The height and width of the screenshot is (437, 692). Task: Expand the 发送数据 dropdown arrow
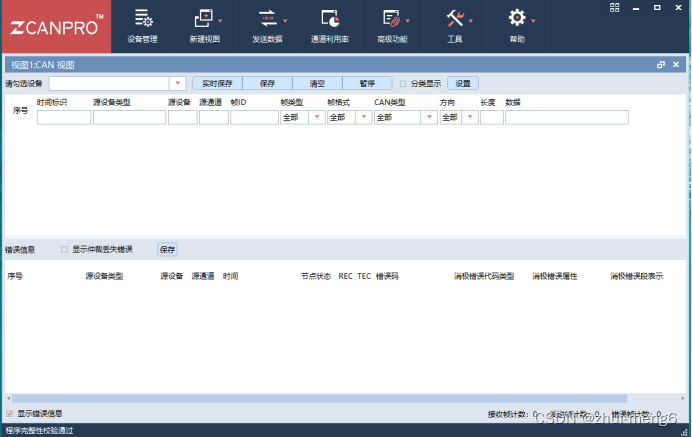pos(285,21)
